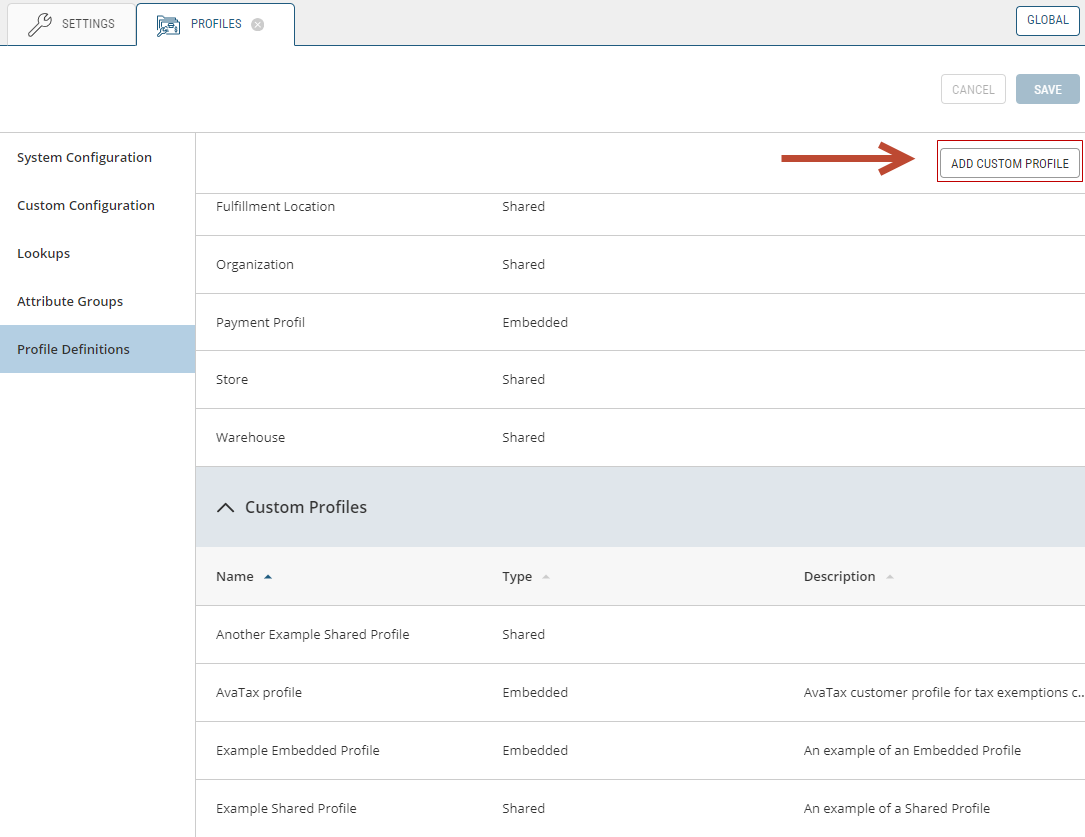Open System Configuration in sidebar
This screenshot has height=837, width=1085.
tap(84, 158)
